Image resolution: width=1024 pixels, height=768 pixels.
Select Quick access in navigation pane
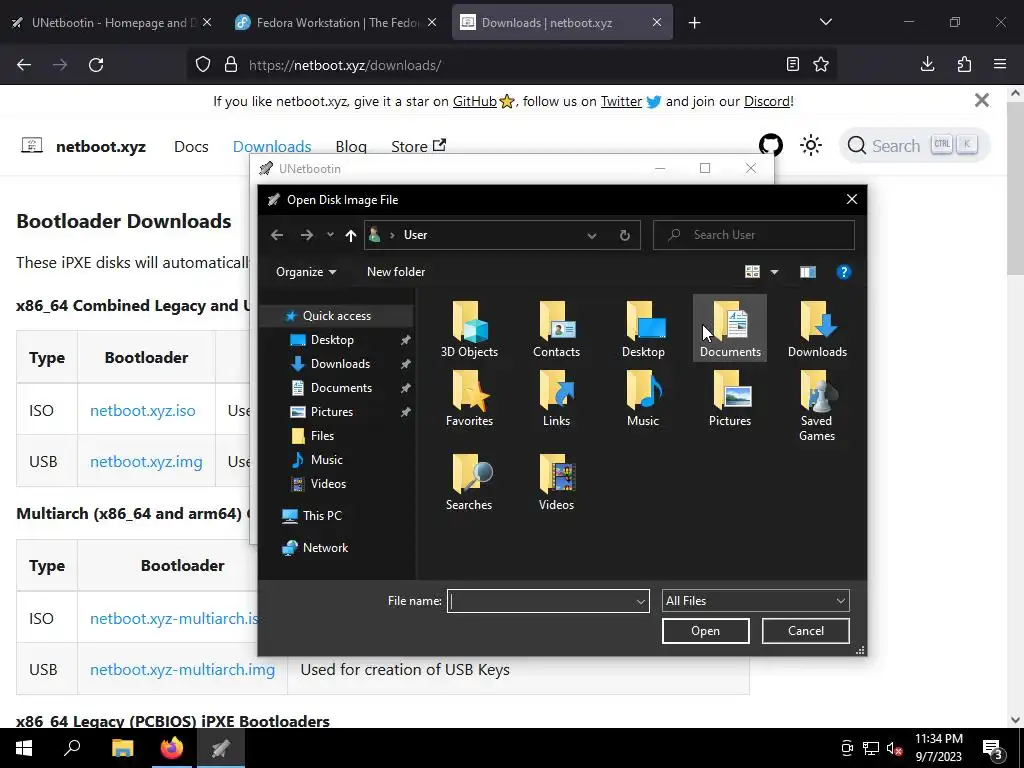tap(336, 315)
